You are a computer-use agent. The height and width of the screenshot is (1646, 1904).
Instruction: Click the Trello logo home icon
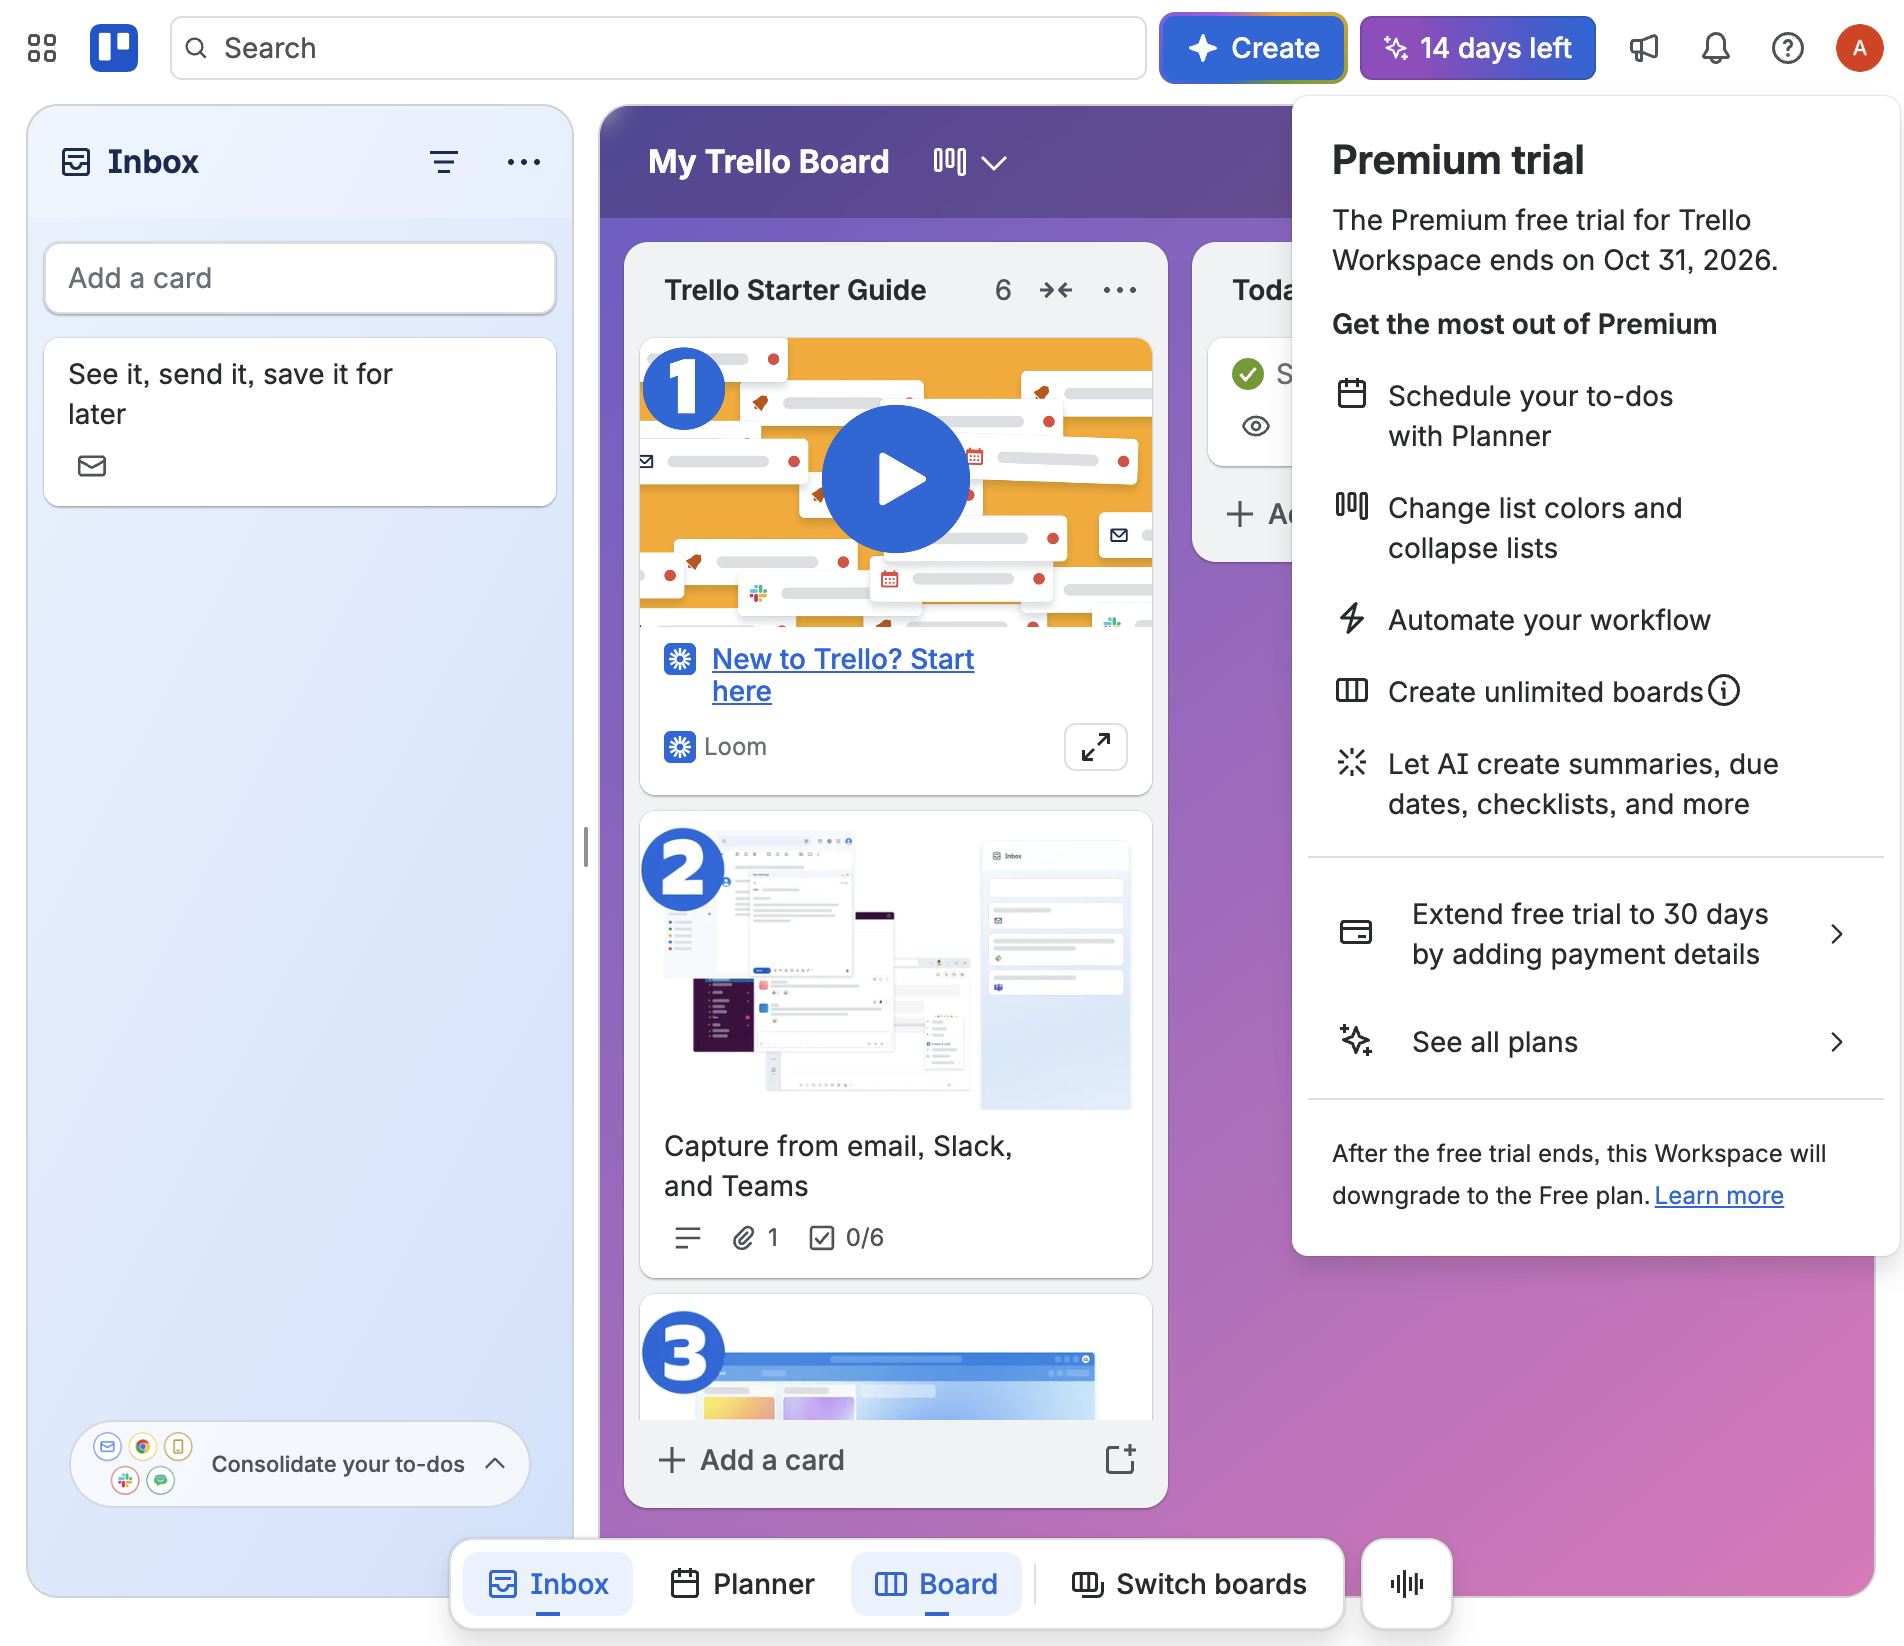pos(114,48)
